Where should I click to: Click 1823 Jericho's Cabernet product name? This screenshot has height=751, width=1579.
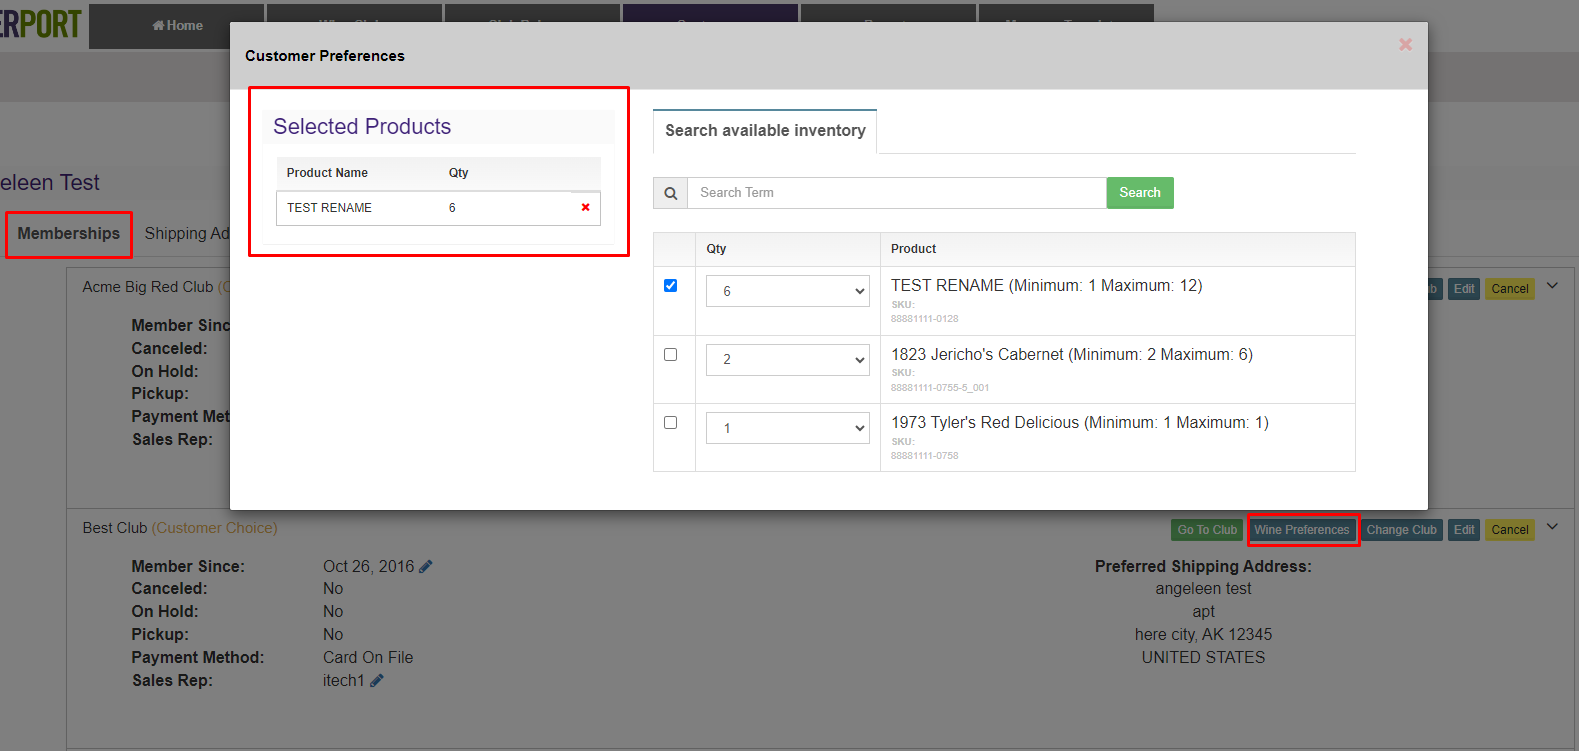1072,355
